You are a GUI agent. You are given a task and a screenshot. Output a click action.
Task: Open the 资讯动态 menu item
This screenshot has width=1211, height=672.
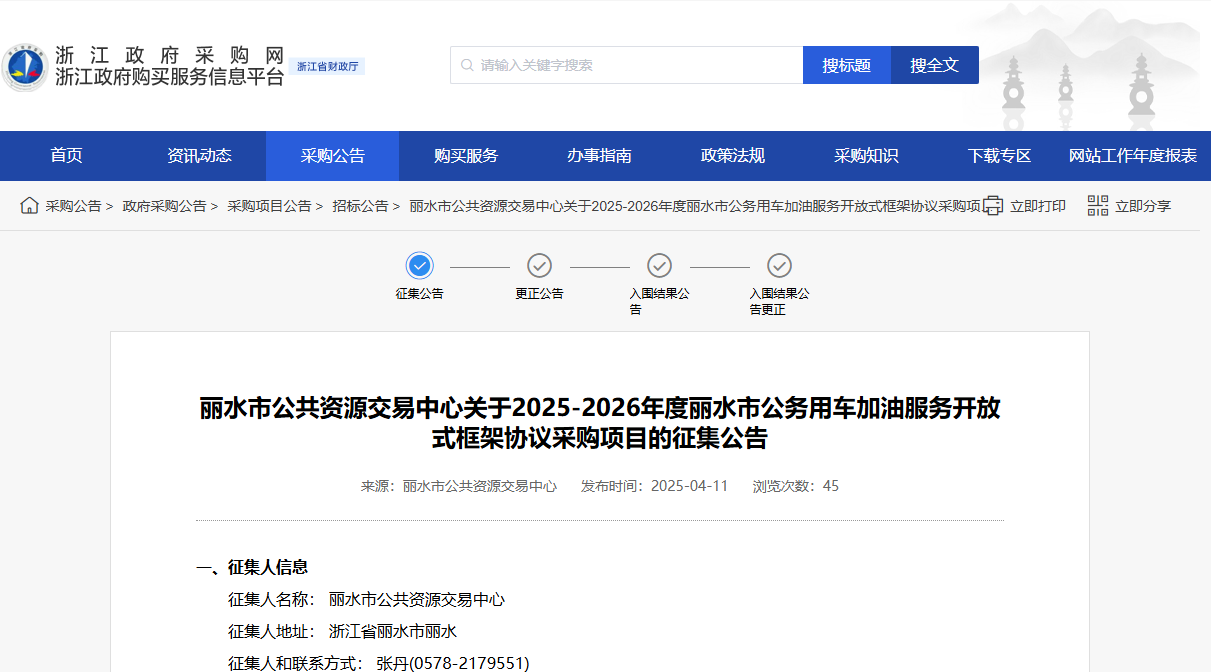click(199, 155)
